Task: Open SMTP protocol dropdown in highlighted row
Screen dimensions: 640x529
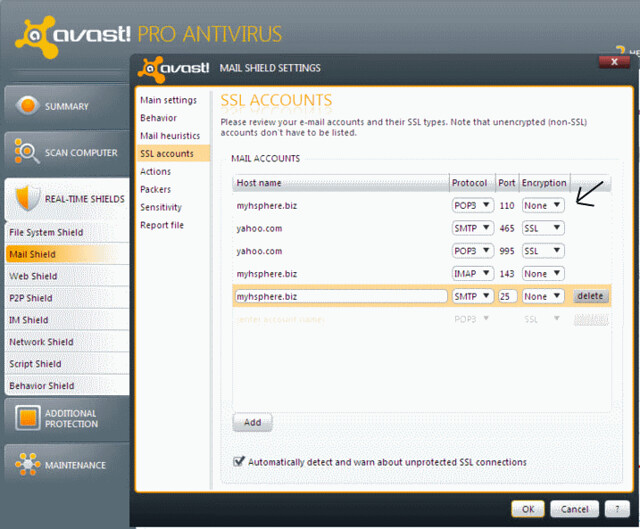Action: 473,296
